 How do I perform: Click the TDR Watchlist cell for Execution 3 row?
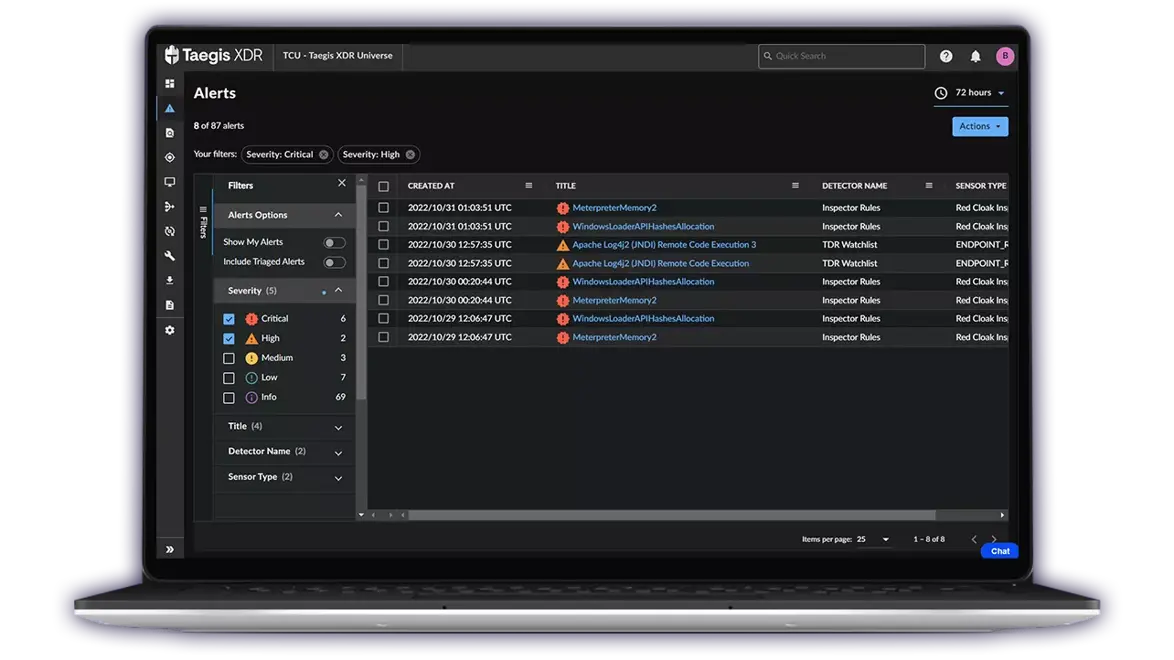[x=850, y=245]
